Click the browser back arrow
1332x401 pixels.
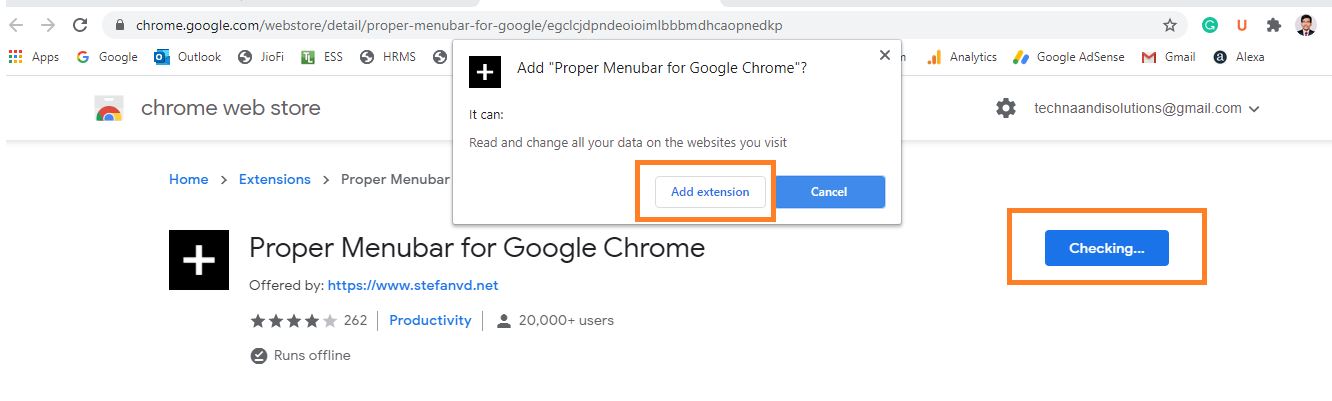coord(16,25)
